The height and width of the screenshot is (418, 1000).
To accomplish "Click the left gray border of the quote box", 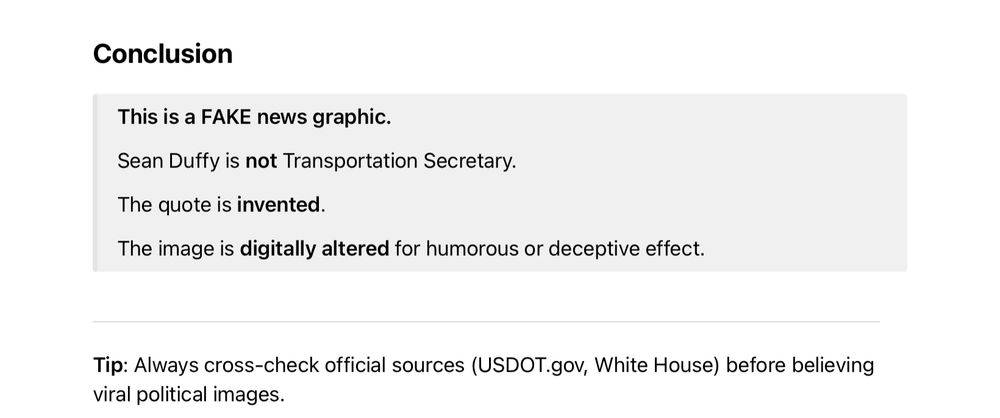I will (x=95, y=183).
